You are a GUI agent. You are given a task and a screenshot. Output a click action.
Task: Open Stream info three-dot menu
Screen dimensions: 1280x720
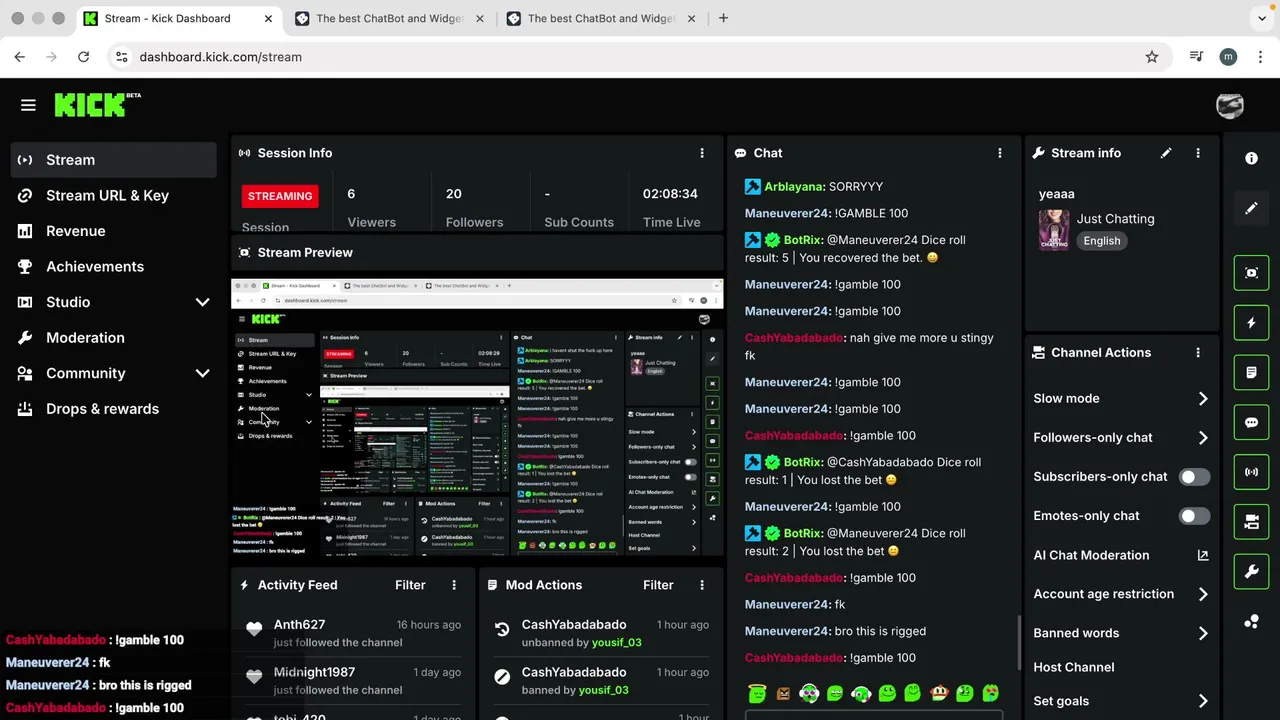(x=1198, y=153)
